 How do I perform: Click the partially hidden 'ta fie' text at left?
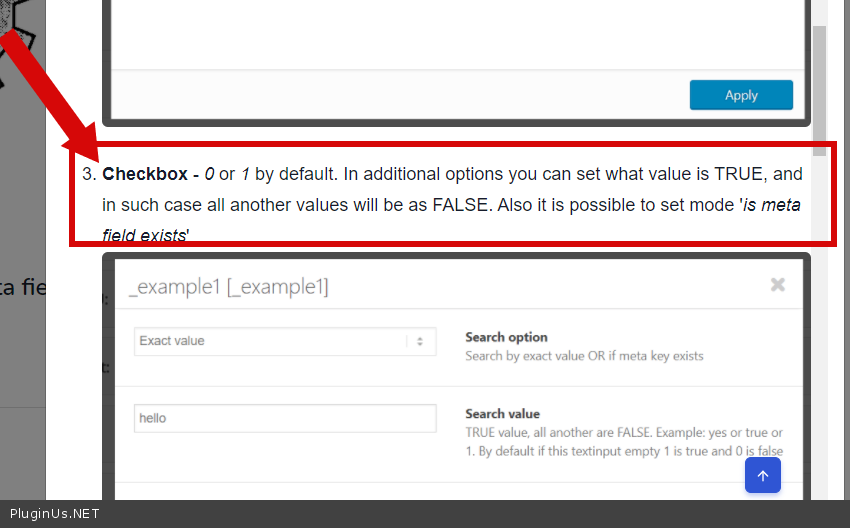pyautogui.click(x=22, y=288)
